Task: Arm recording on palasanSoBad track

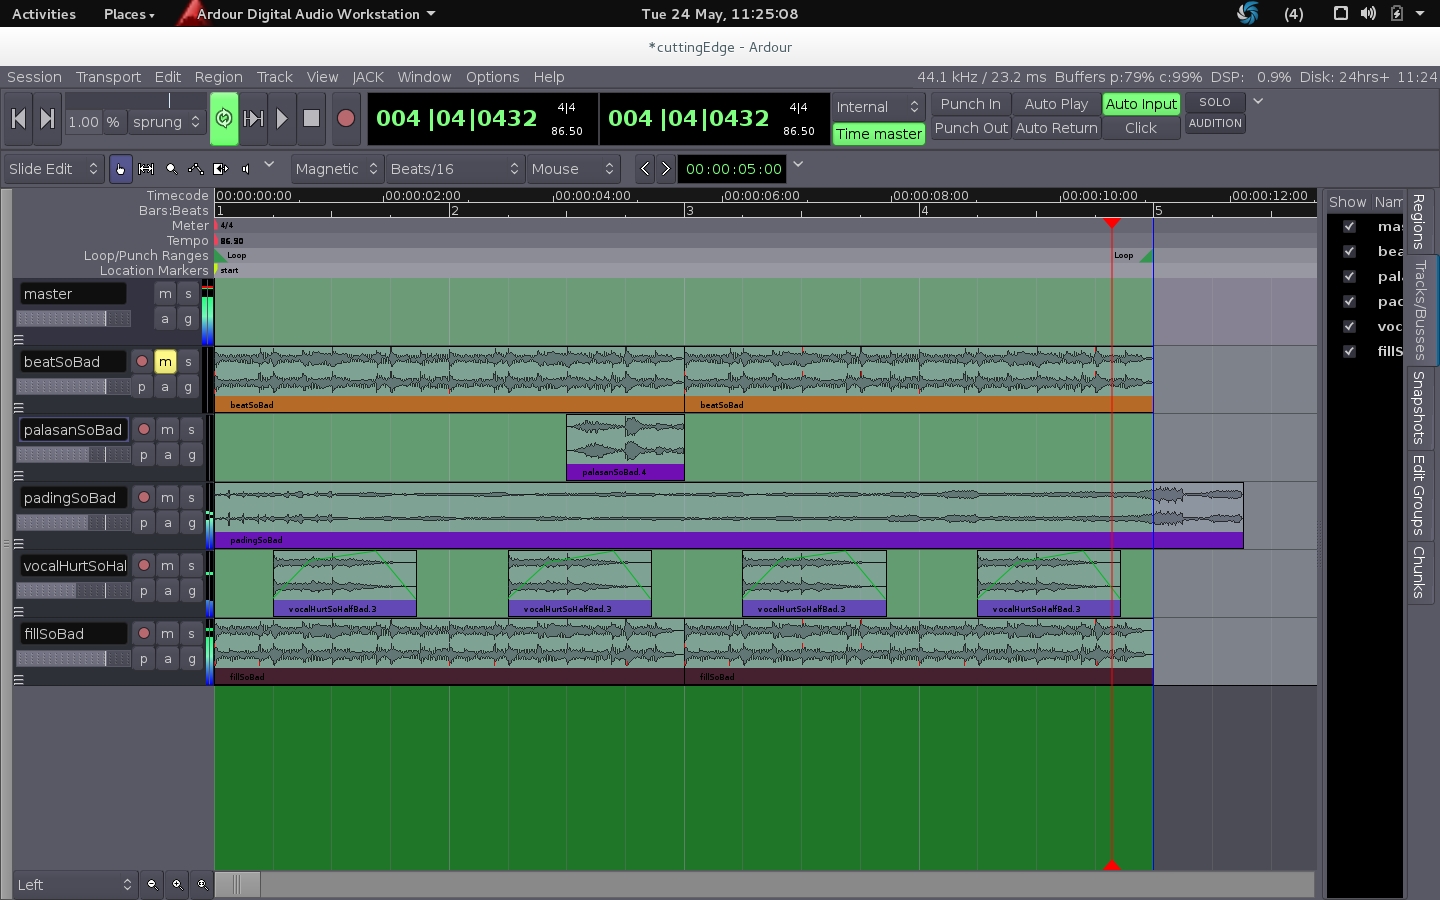Action: (x=144, y=430)
